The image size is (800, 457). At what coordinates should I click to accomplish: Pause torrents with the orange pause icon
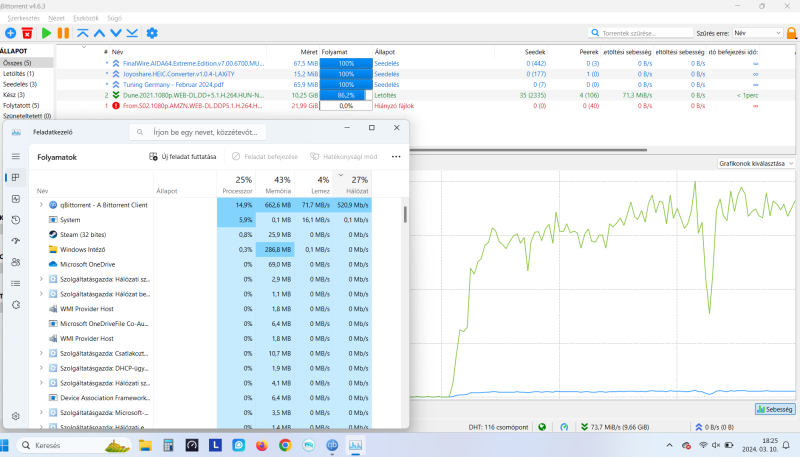pyautogui.click(x=63, y=33)
